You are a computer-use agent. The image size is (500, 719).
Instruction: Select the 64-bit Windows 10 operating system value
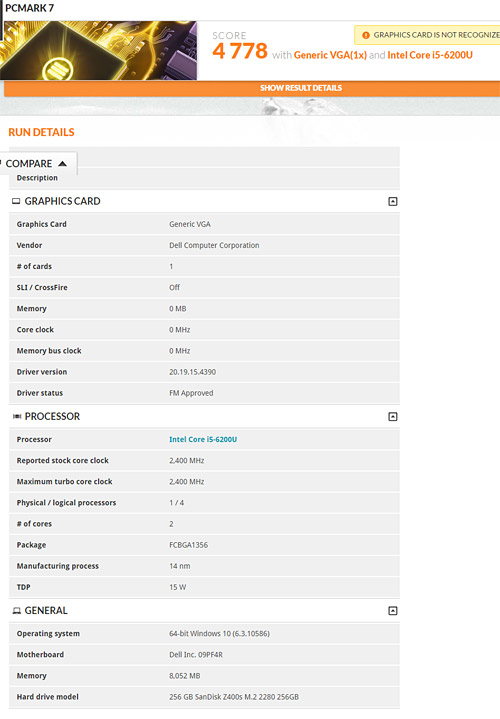[x=219, y=634]
